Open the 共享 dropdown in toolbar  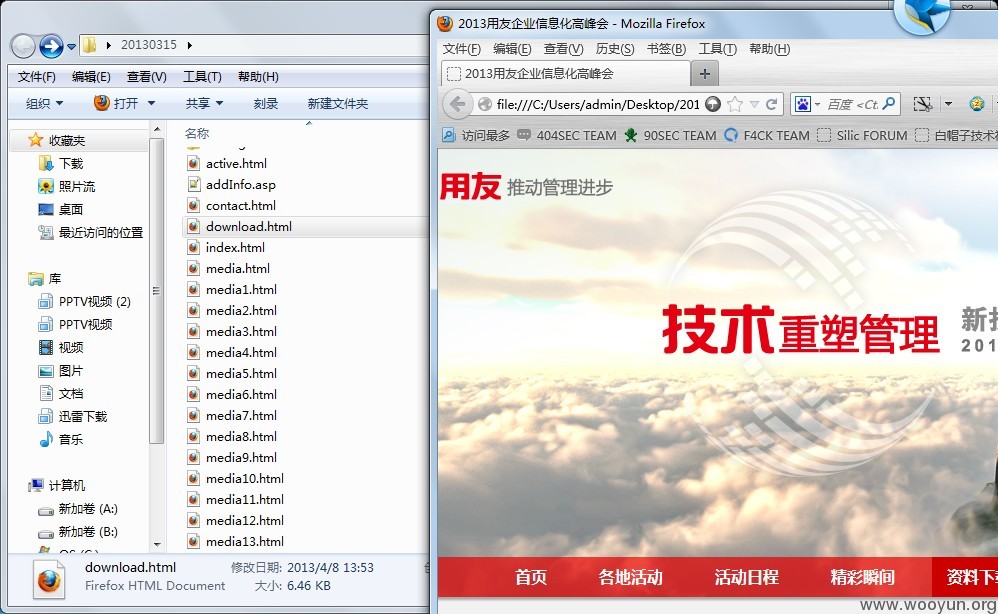(x=204, y=103)
